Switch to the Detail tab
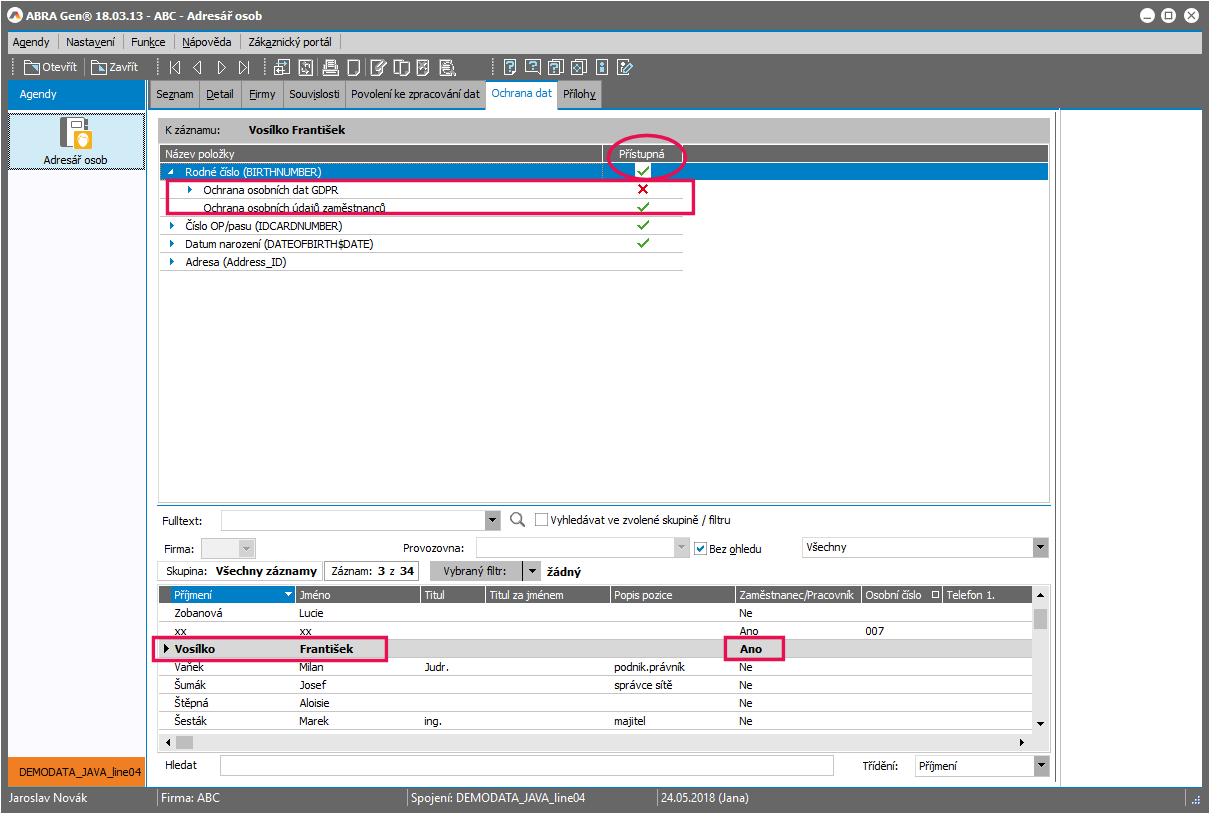The height and width of the screenshot is (814, 1210). tap(220, 94)
